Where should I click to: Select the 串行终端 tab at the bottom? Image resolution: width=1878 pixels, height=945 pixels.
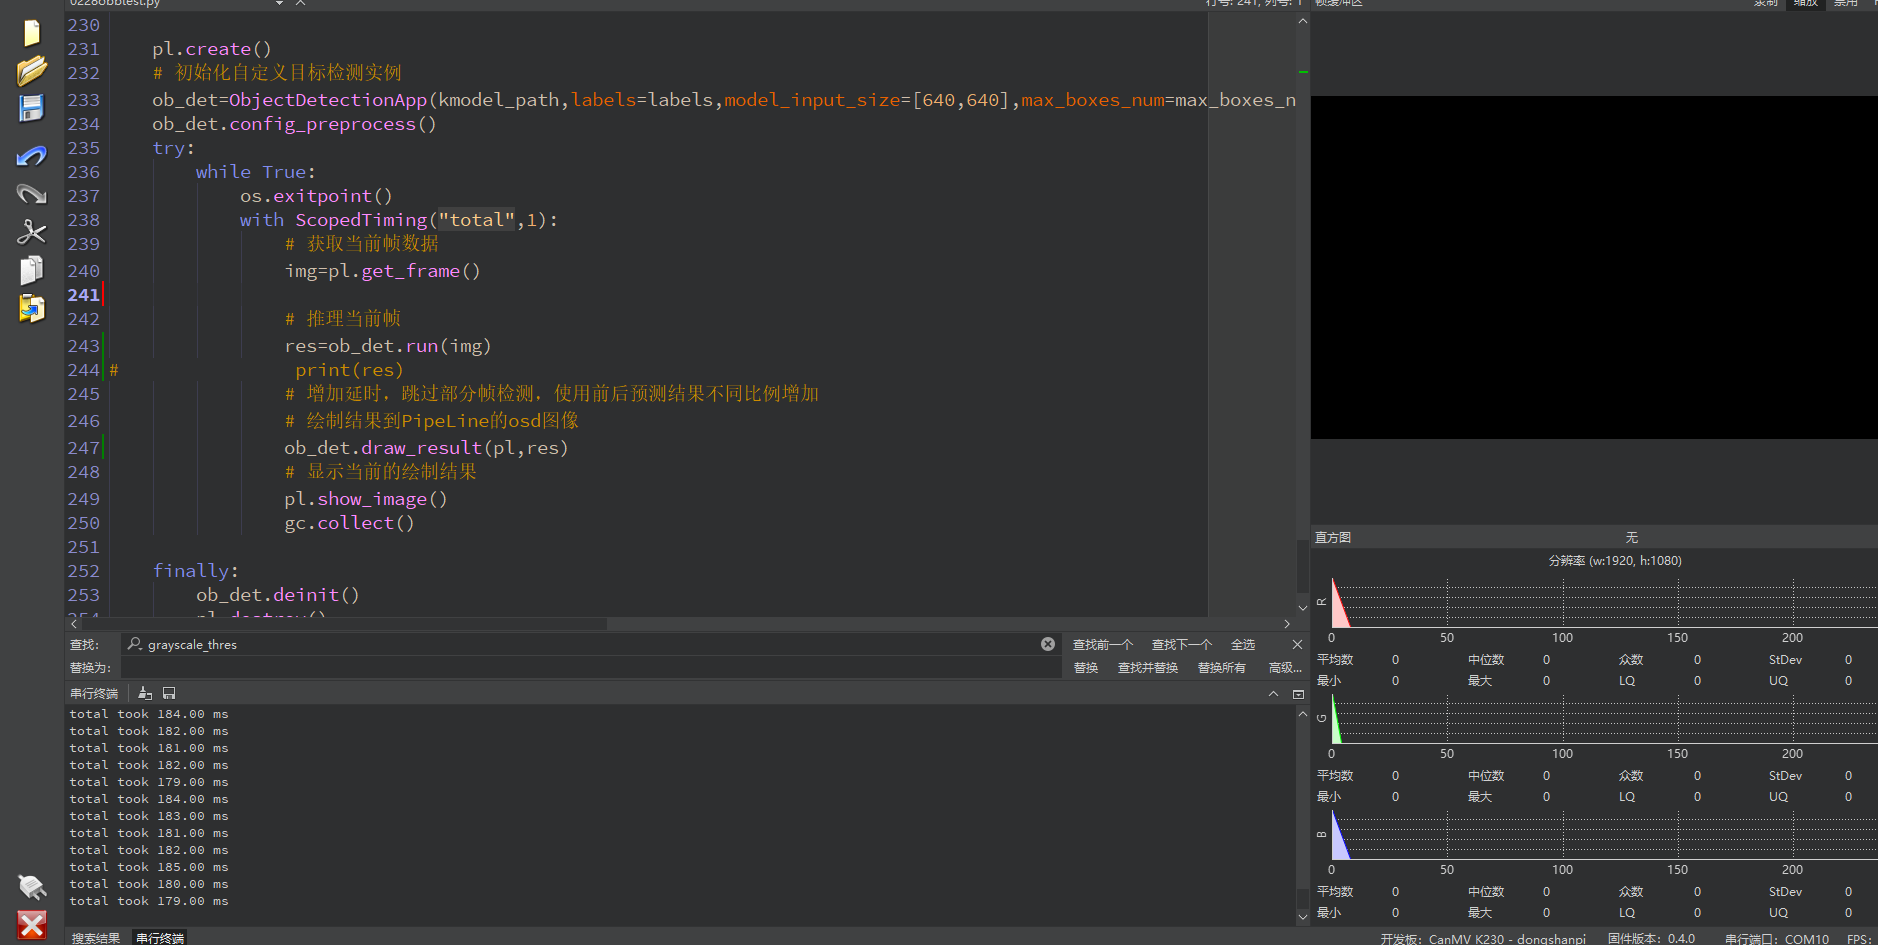coord(160,938)
